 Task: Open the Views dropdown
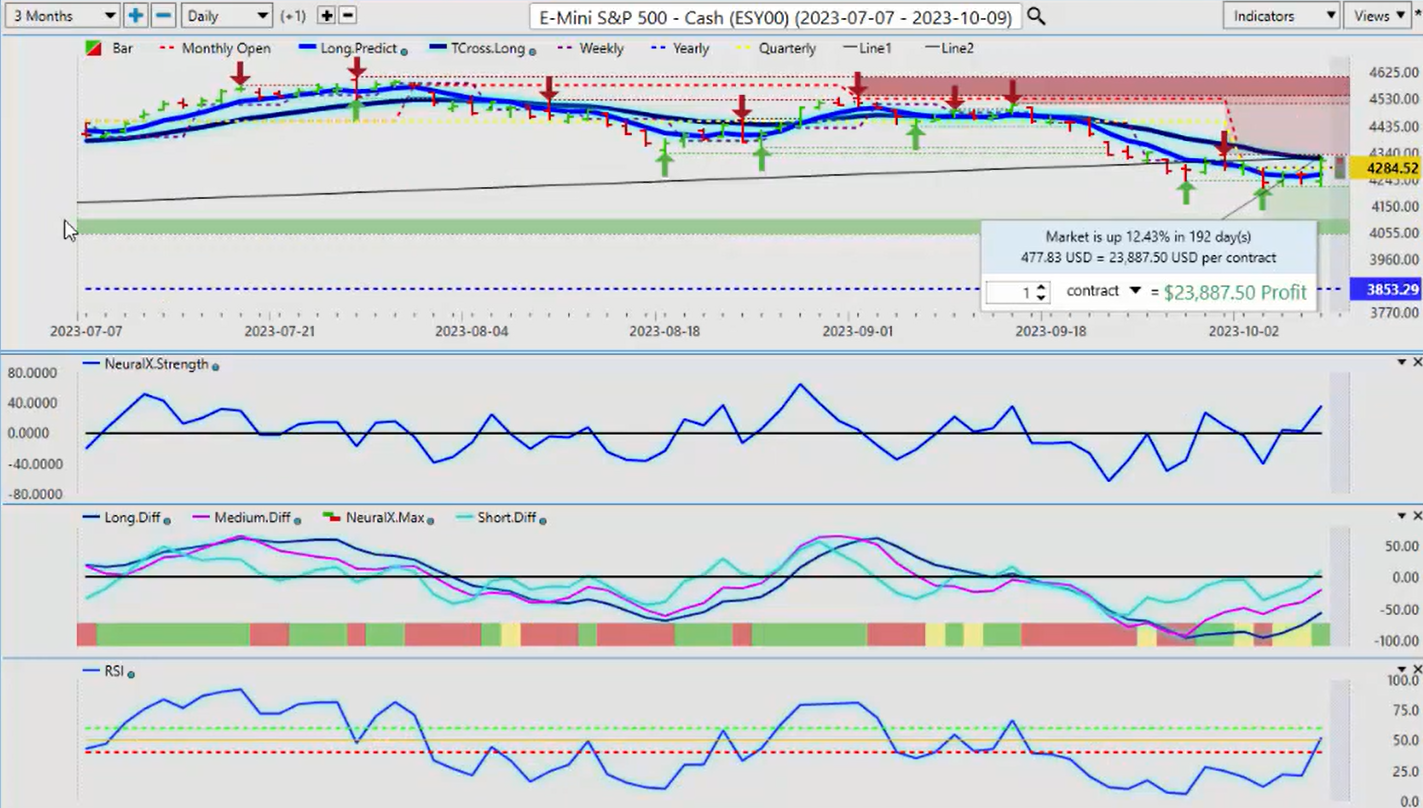click(1379, 16)
